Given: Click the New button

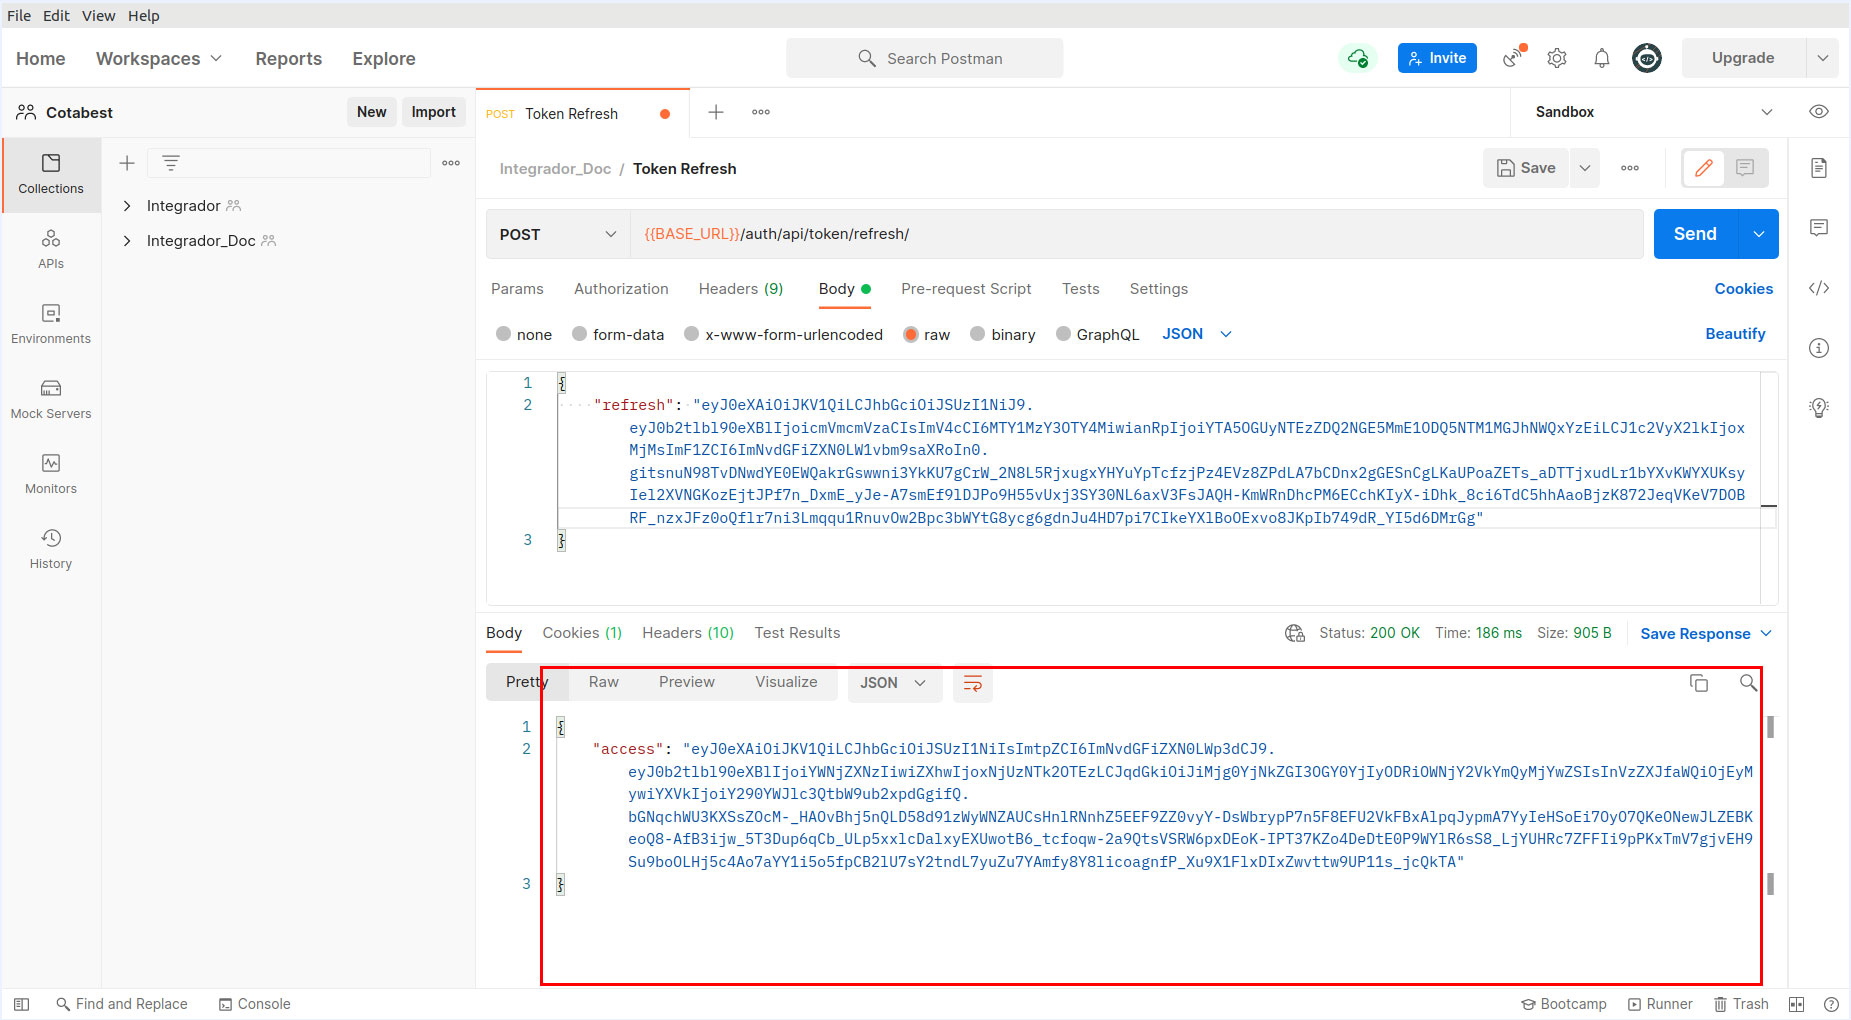Looking at the screenshot, I should [x=371, y=112].
